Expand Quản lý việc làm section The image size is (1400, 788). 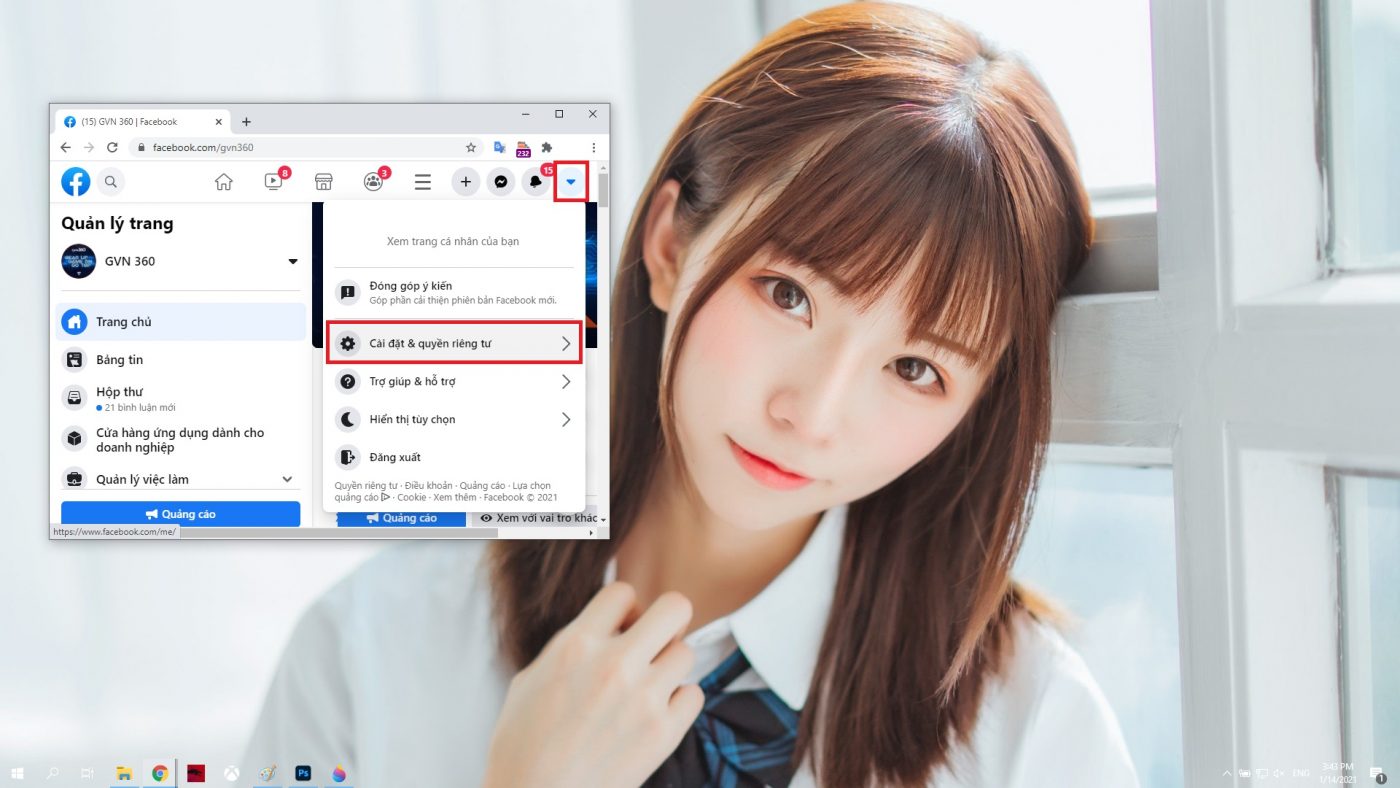[x=287, y=479]
